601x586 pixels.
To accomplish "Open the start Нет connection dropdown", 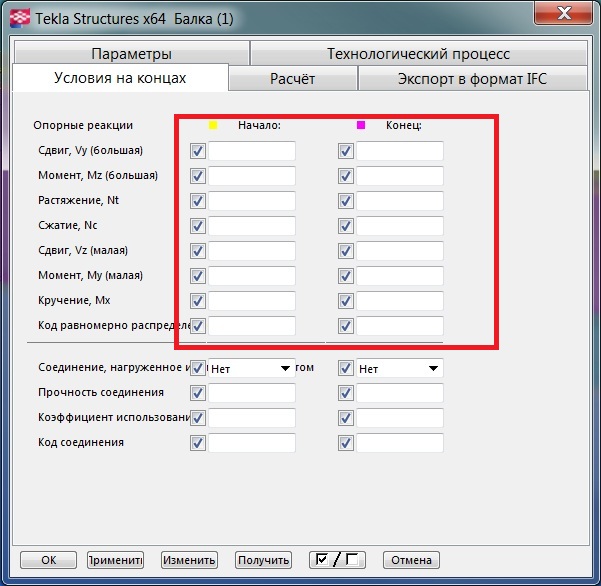I will (x=252, y=368).
